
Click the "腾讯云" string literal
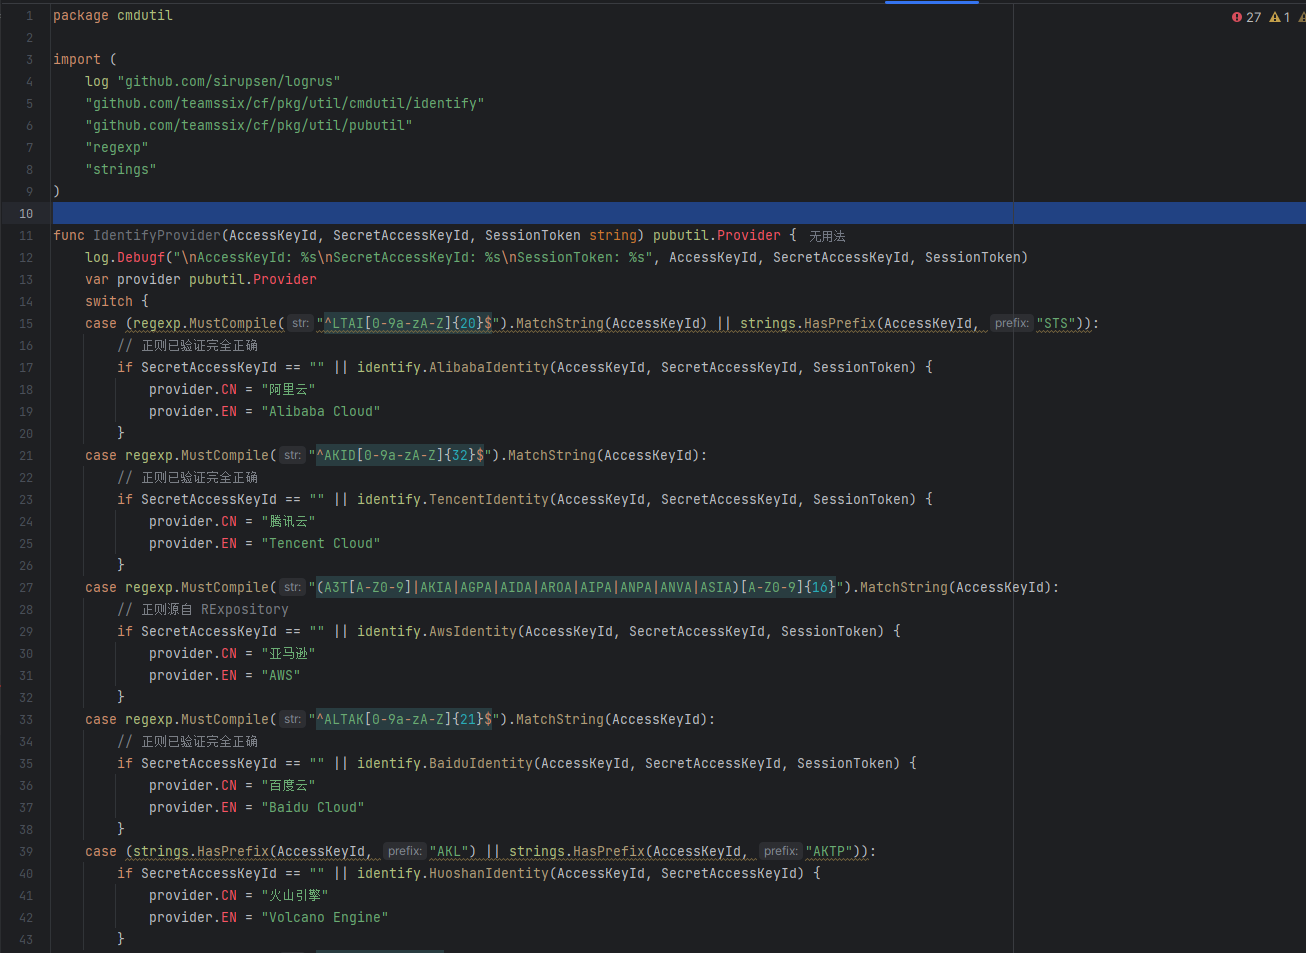point(288,521)
